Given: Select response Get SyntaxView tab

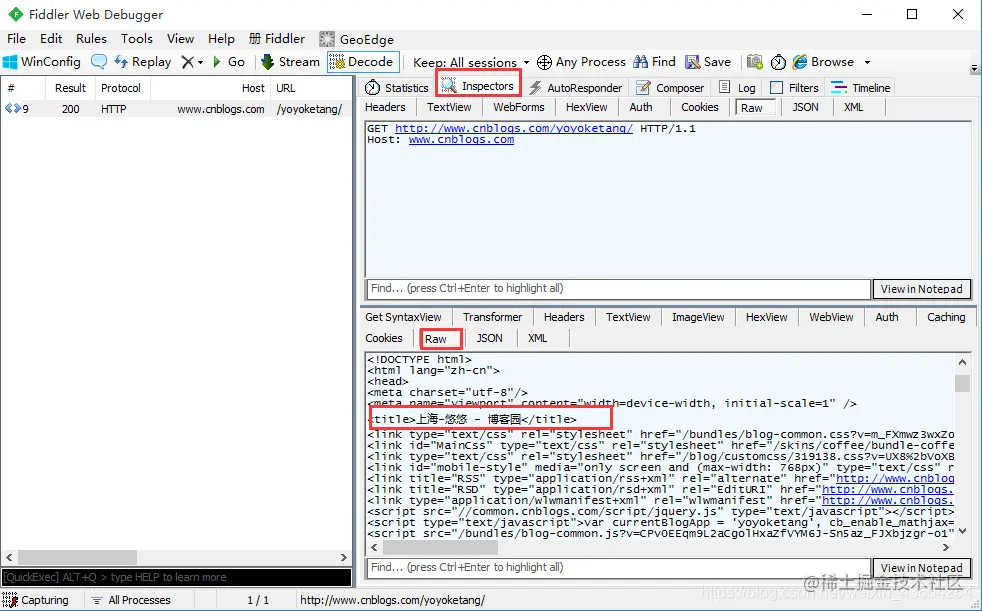Looking at the screenshot, I should 403,317.
